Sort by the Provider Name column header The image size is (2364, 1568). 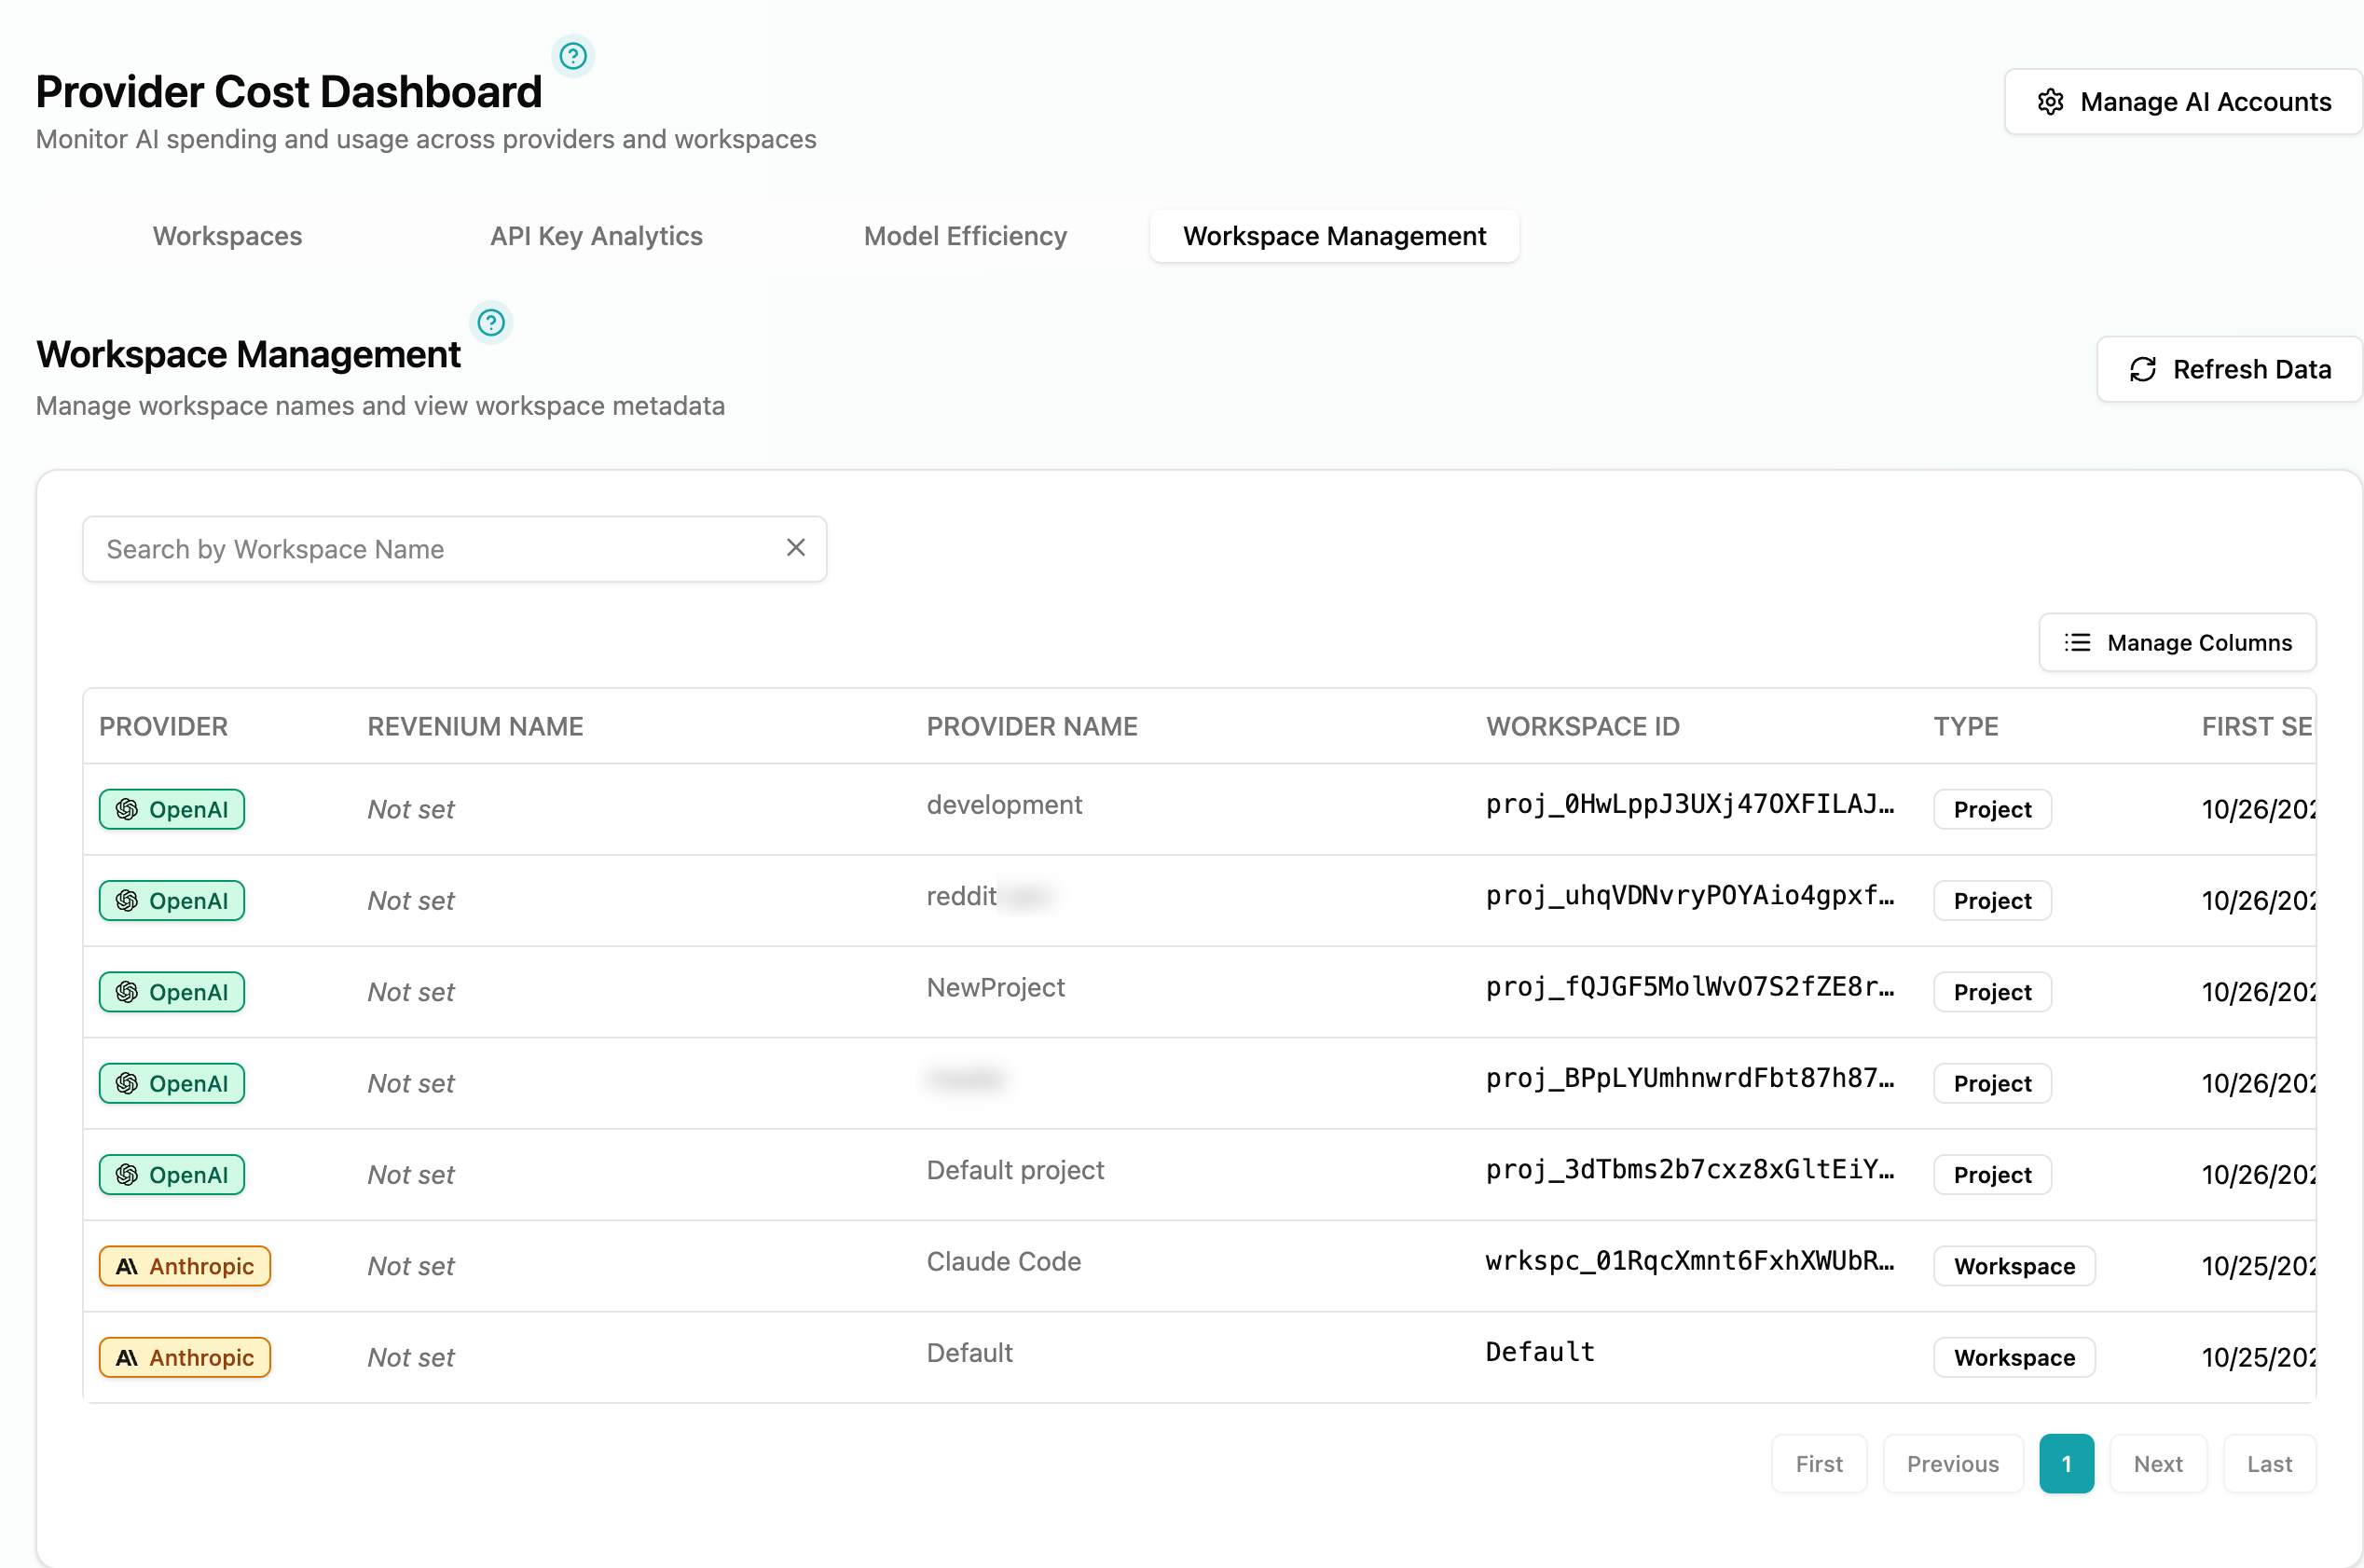[x=1031, y=726]
